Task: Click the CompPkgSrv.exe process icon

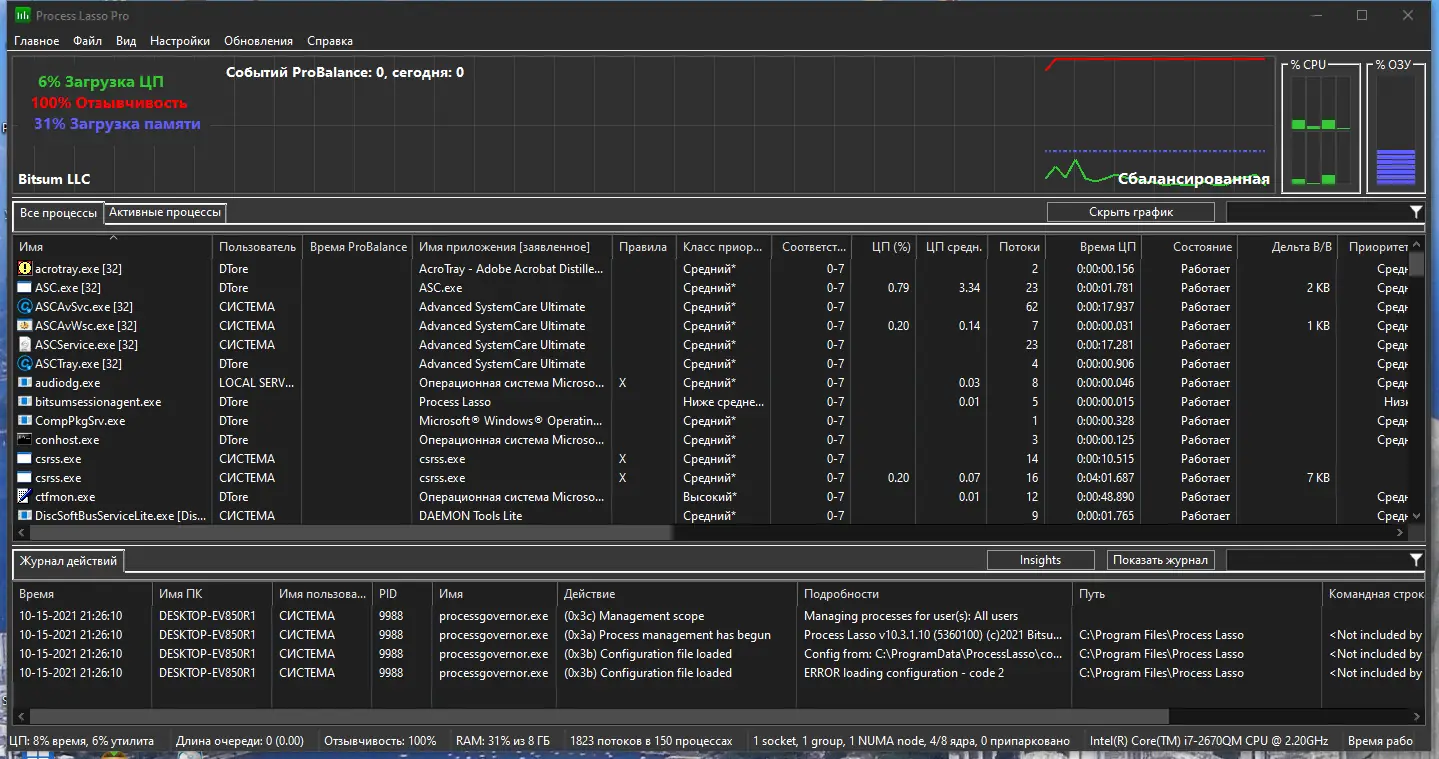Action: 25,421
